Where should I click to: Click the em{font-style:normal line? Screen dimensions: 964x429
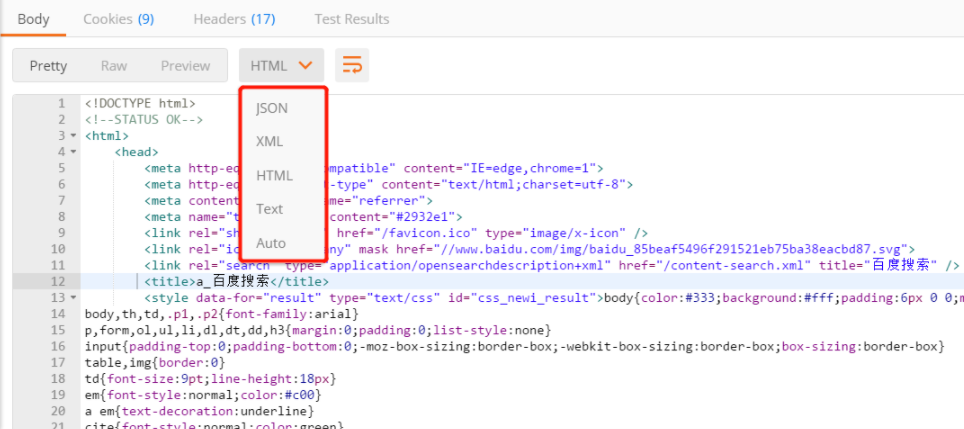(x=203, y=395)
